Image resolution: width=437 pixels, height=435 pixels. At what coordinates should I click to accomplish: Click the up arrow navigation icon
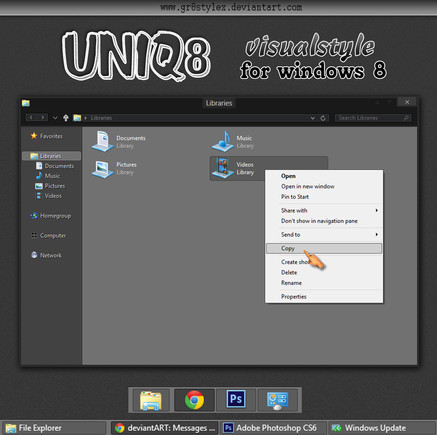coord(66,118)
